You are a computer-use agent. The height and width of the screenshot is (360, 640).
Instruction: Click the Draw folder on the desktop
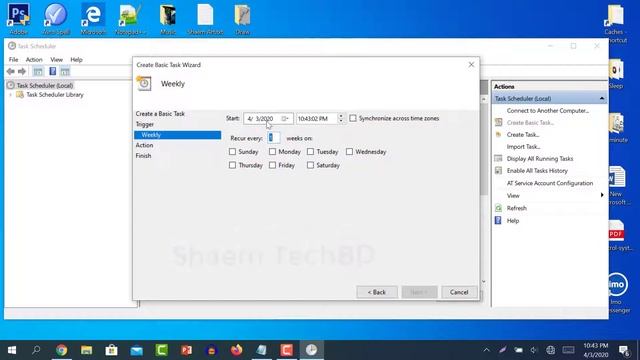point(242,18)
